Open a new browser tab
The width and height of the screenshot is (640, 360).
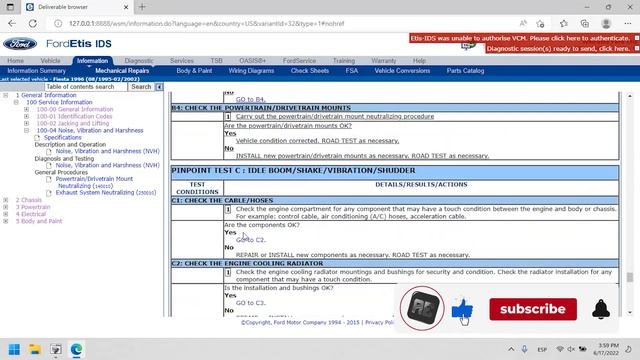(x=142, y=7)
